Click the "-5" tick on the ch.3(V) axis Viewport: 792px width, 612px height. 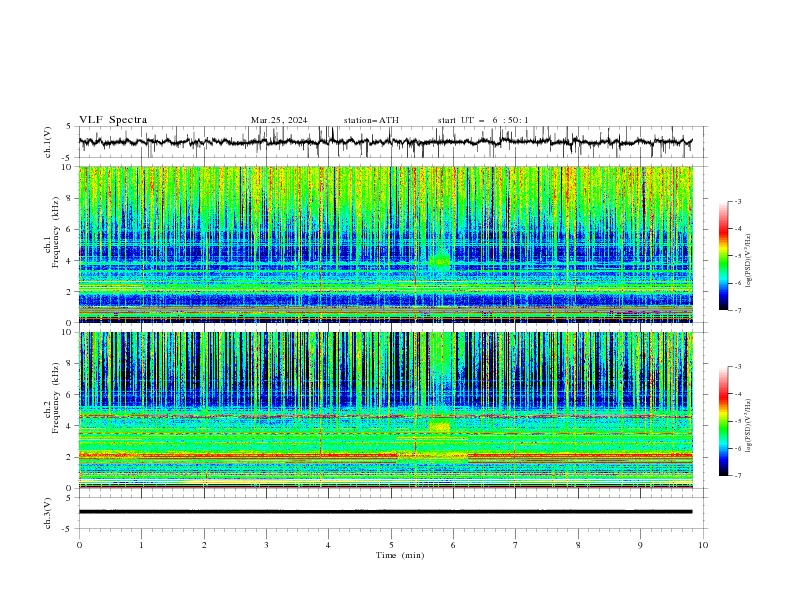(66, 529)
